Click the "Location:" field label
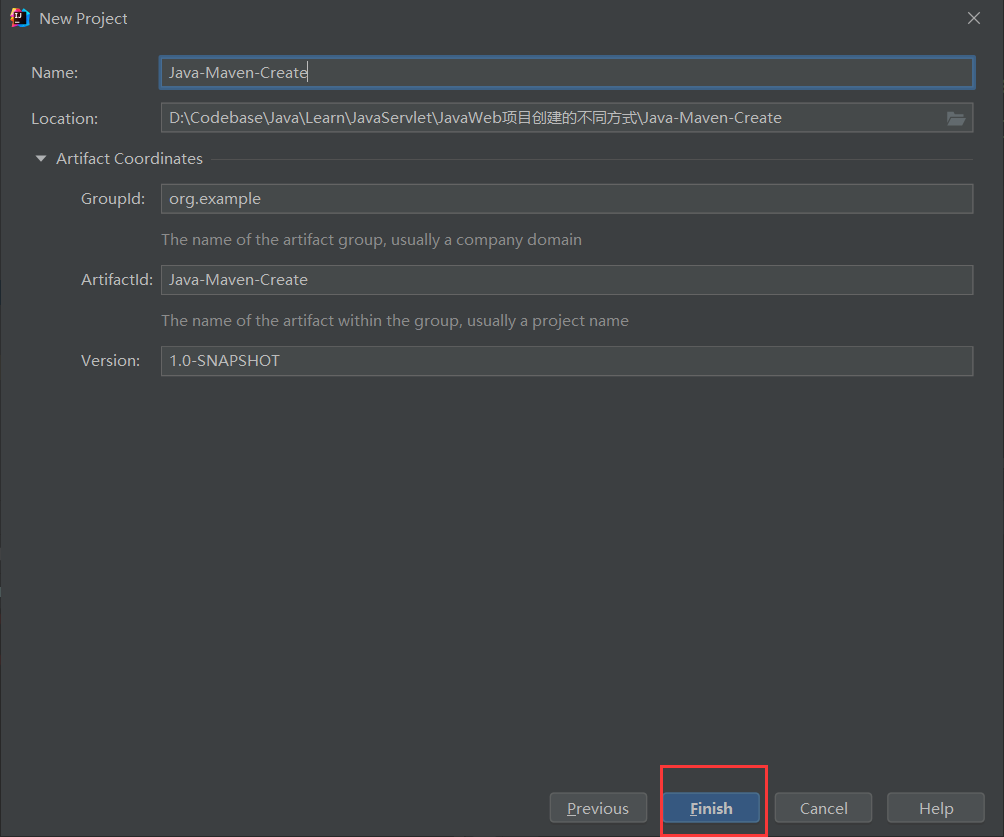The image size is (1004, 837). (x=64, y=118)
